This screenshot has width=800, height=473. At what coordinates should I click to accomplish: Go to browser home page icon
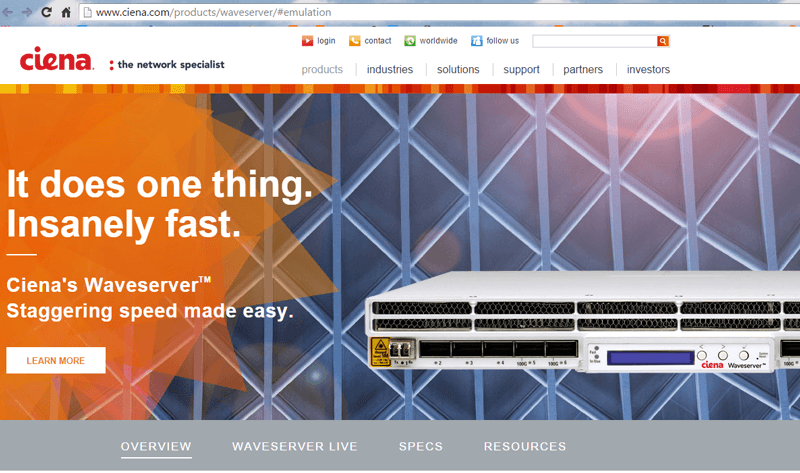click(x=66, y=12)
